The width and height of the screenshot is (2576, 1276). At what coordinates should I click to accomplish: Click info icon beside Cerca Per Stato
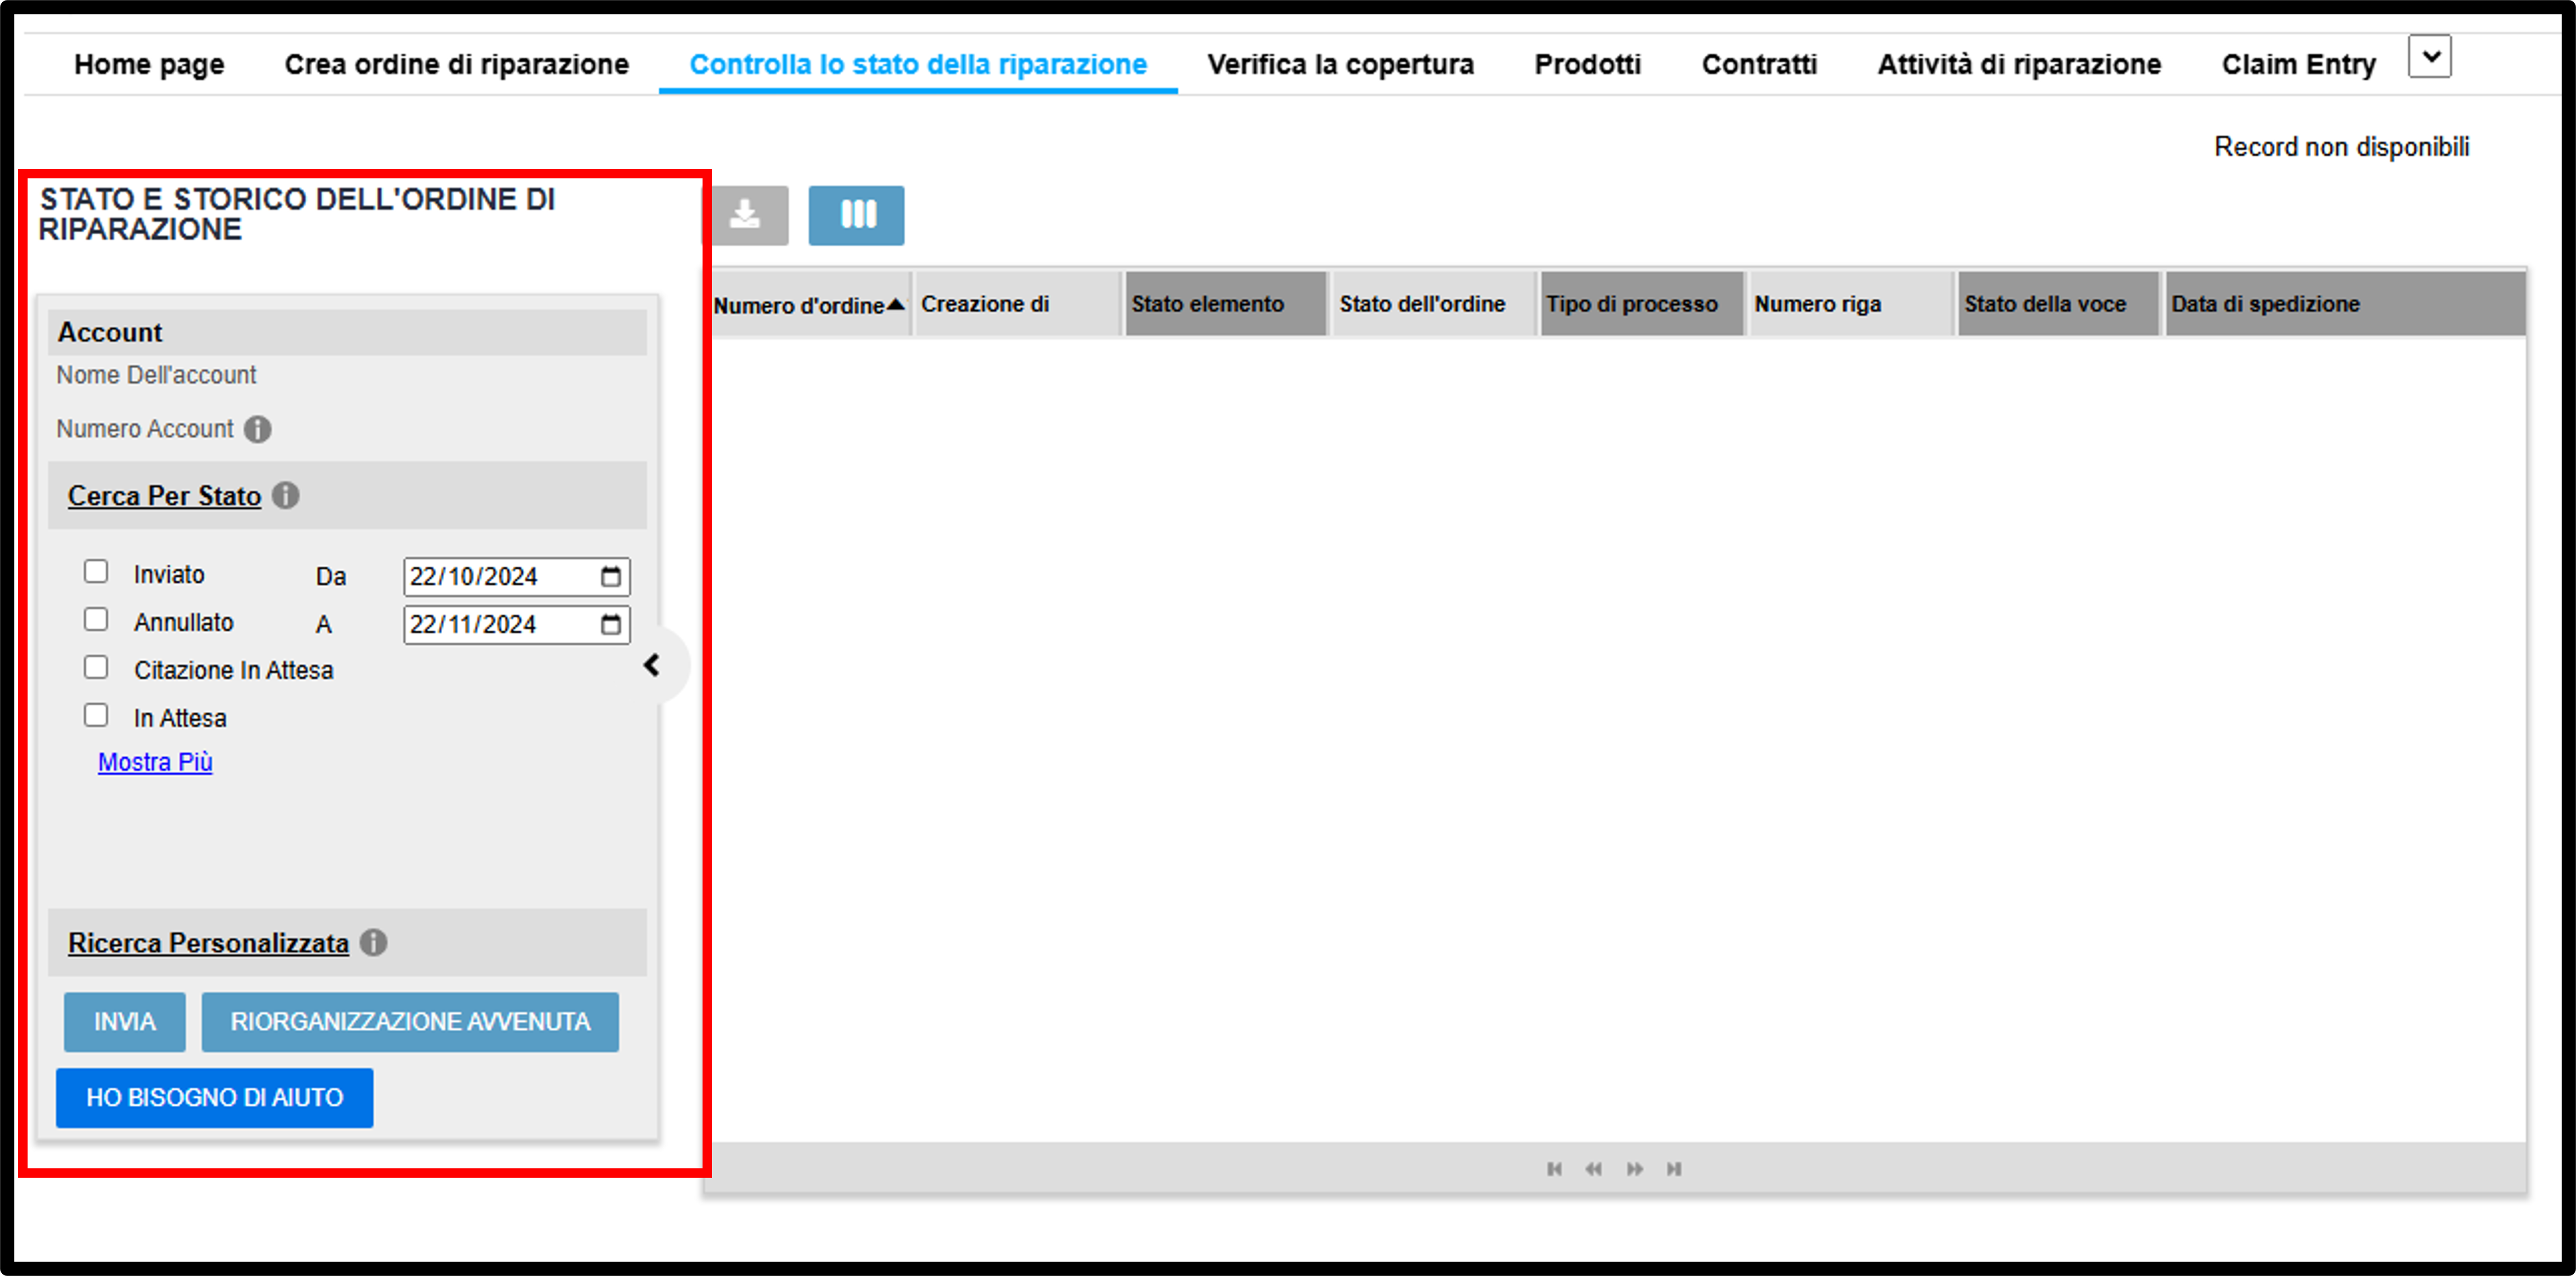pyautogui.click(x=286, y=495)
